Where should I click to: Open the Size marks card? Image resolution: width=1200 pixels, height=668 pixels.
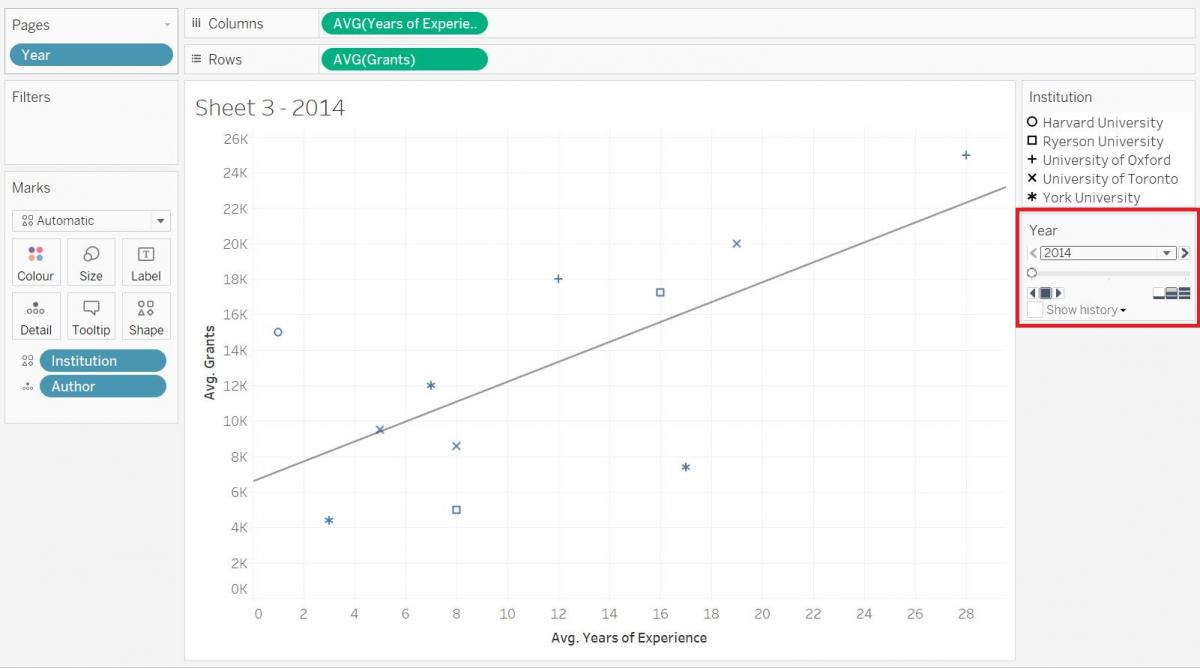[x=91, y=262]
